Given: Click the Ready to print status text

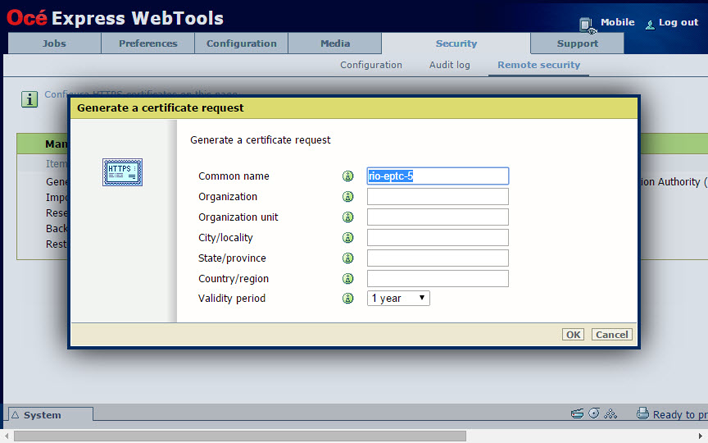Looking at the screenshot, I should [x=680, y=414].
